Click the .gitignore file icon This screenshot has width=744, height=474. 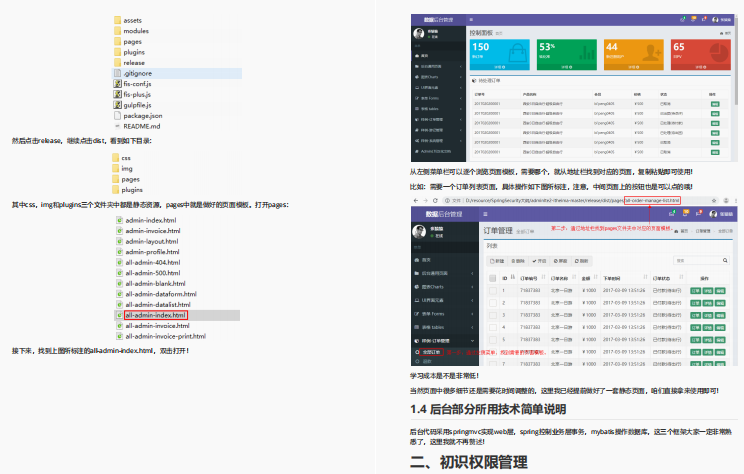pyautogui.click(x=117, y=73)
